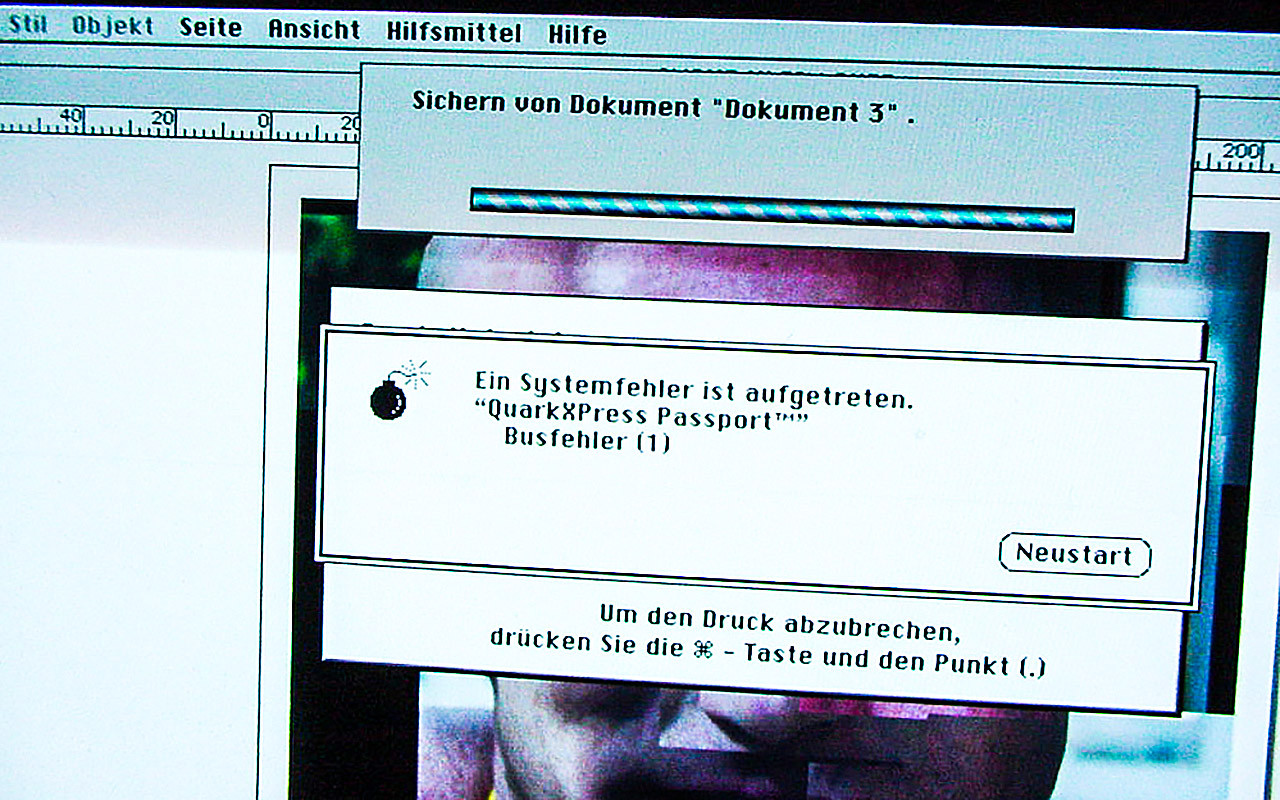Open the Seite menu
Screen dimensions: 1280x800
[x=211, y=28]
